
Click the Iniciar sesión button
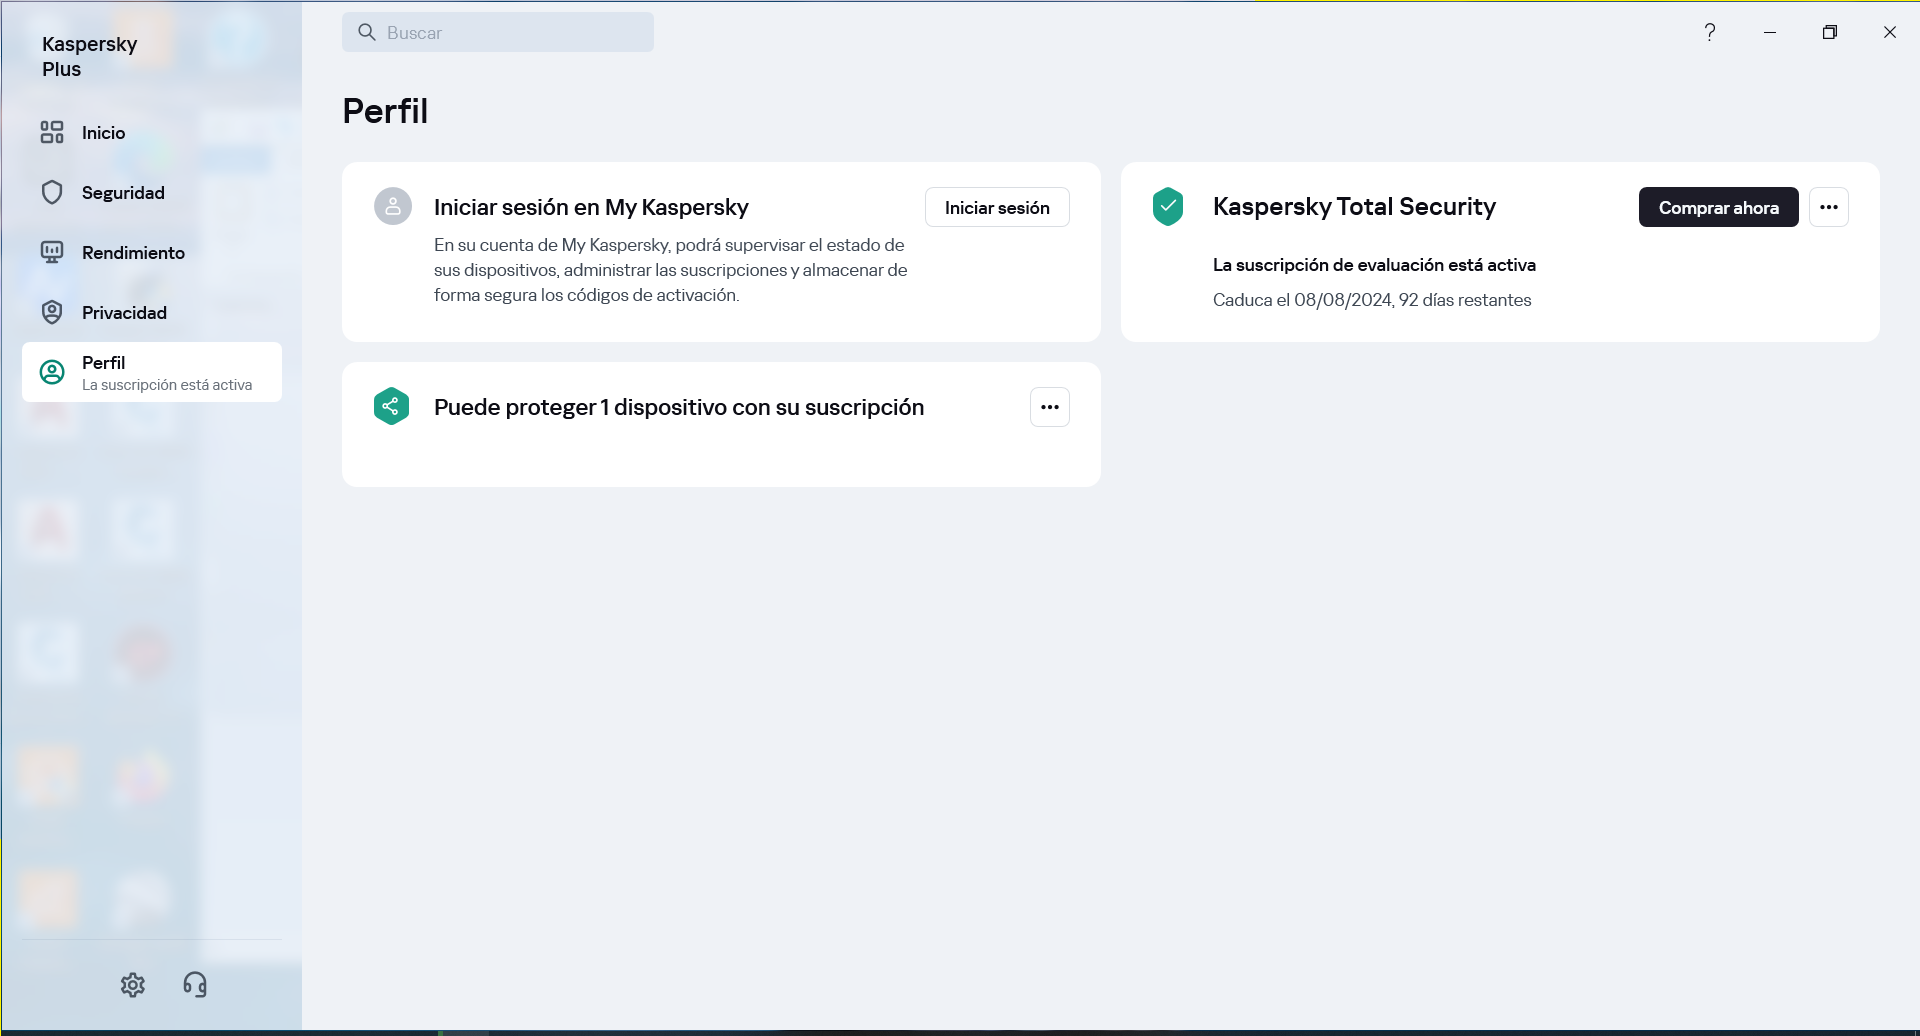(x=997, y=207)
